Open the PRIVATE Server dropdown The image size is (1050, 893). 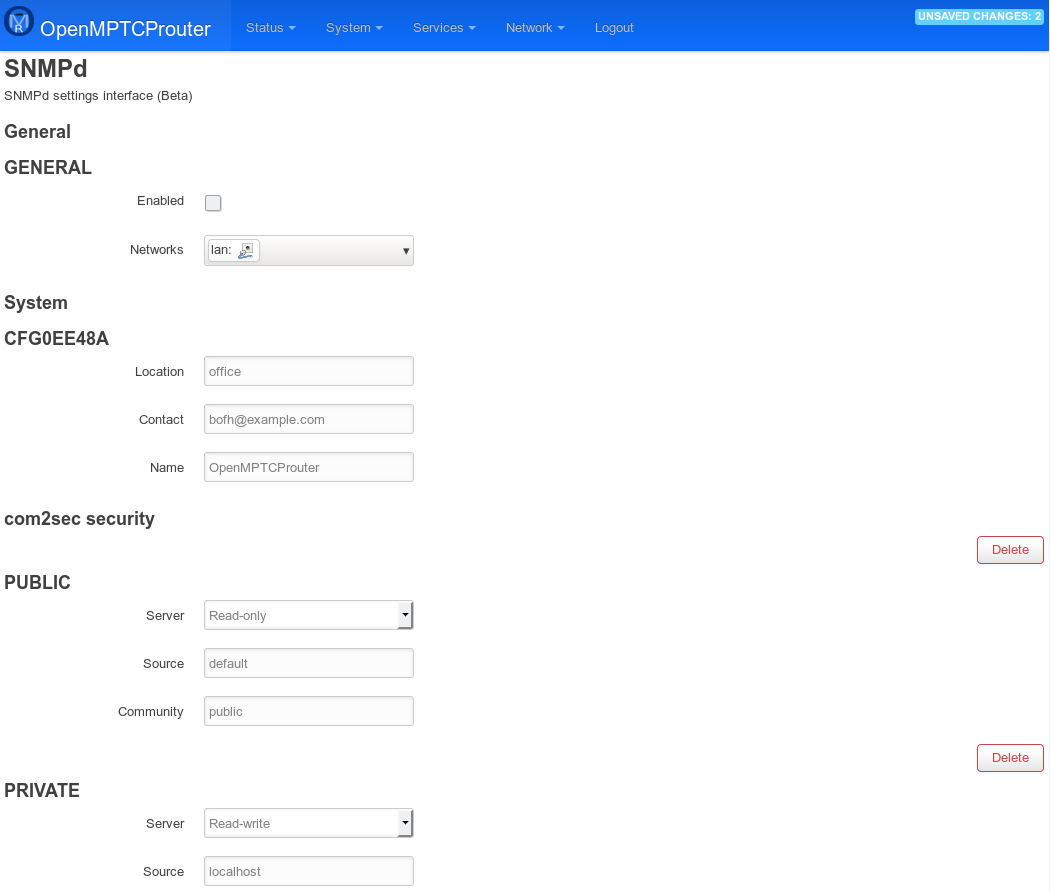[309, 823]
